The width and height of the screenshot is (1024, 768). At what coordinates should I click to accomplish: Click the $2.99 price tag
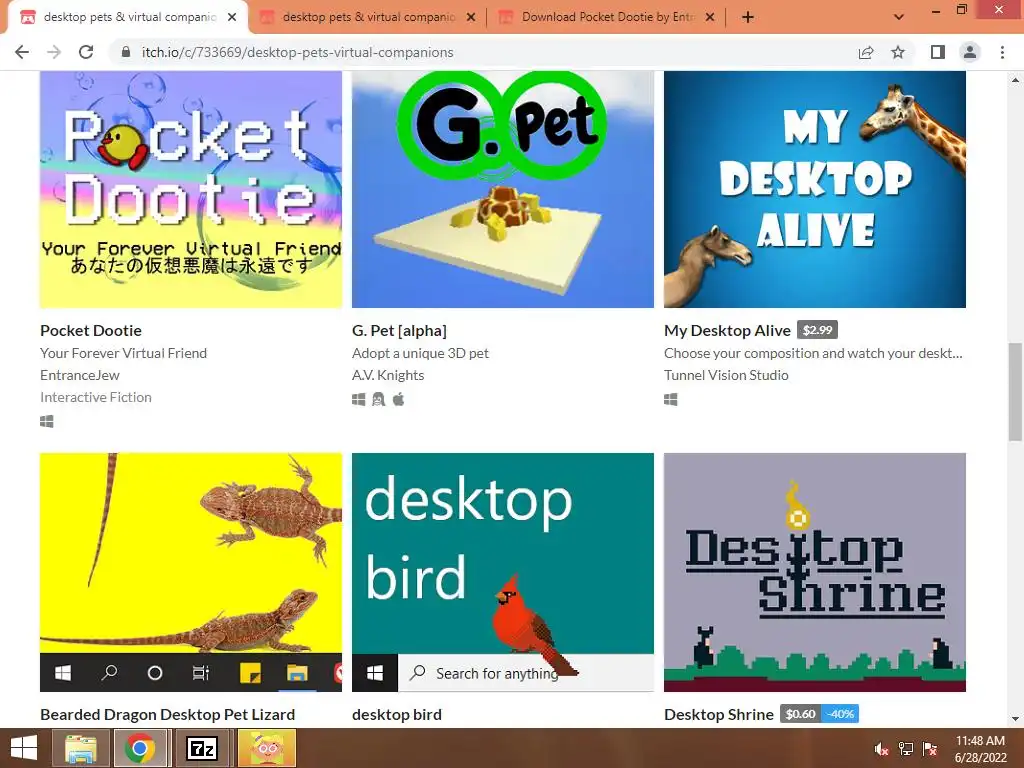(x=818, y=330)
